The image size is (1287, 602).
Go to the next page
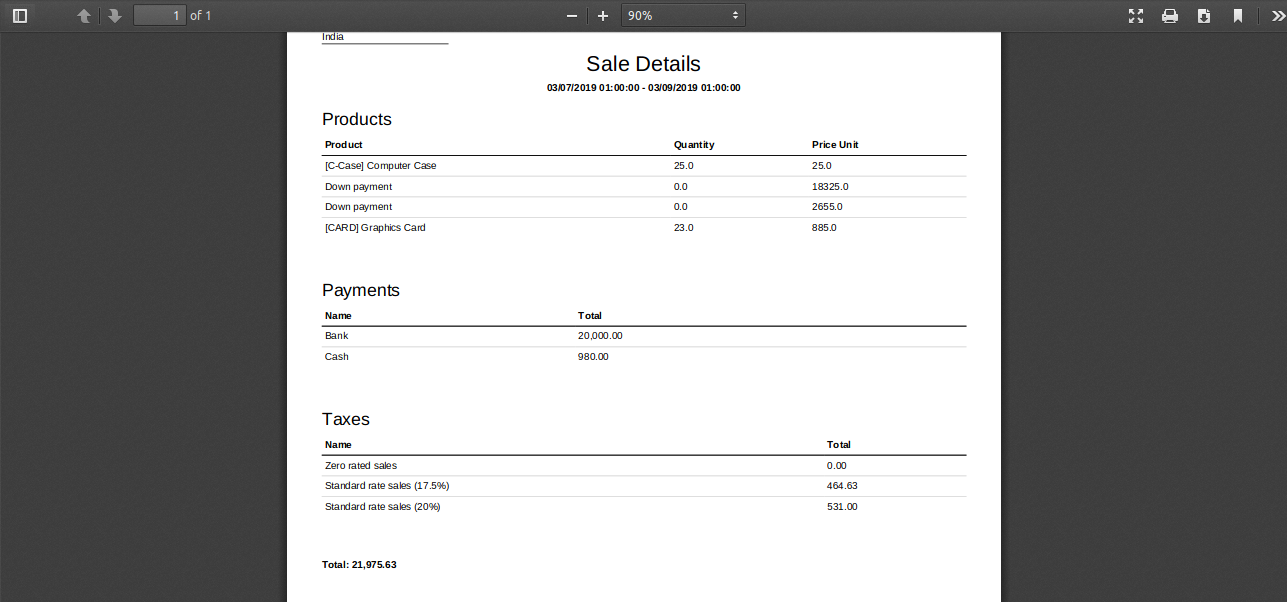(x=115, y=16)
